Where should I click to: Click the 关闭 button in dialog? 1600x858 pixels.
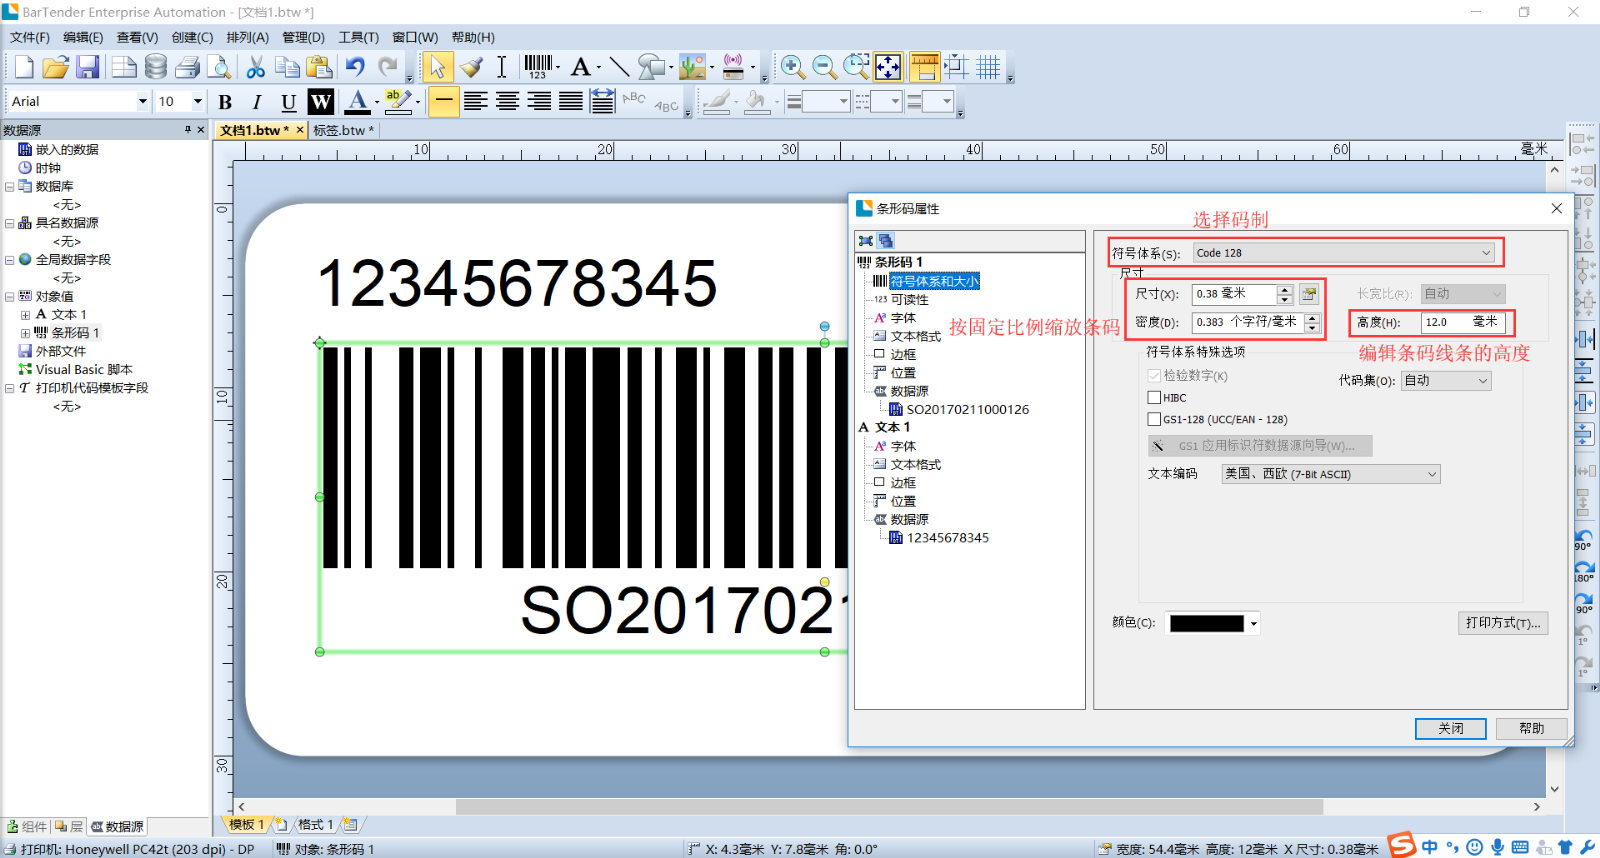[x=1450, y=729]
